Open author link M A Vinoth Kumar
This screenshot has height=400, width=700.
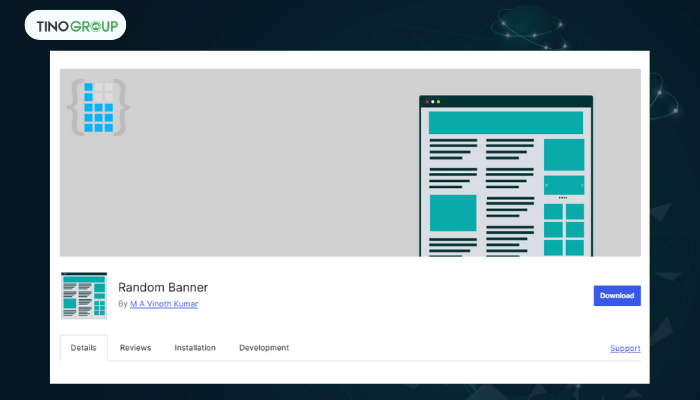(x=164, y=304)
